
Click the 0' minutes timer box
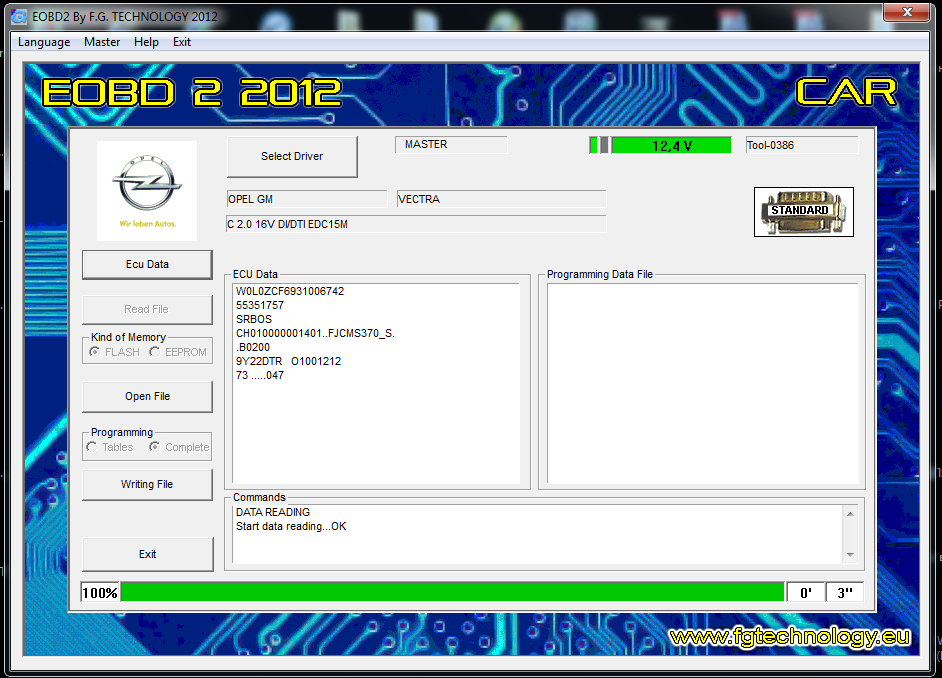(806, 593)
